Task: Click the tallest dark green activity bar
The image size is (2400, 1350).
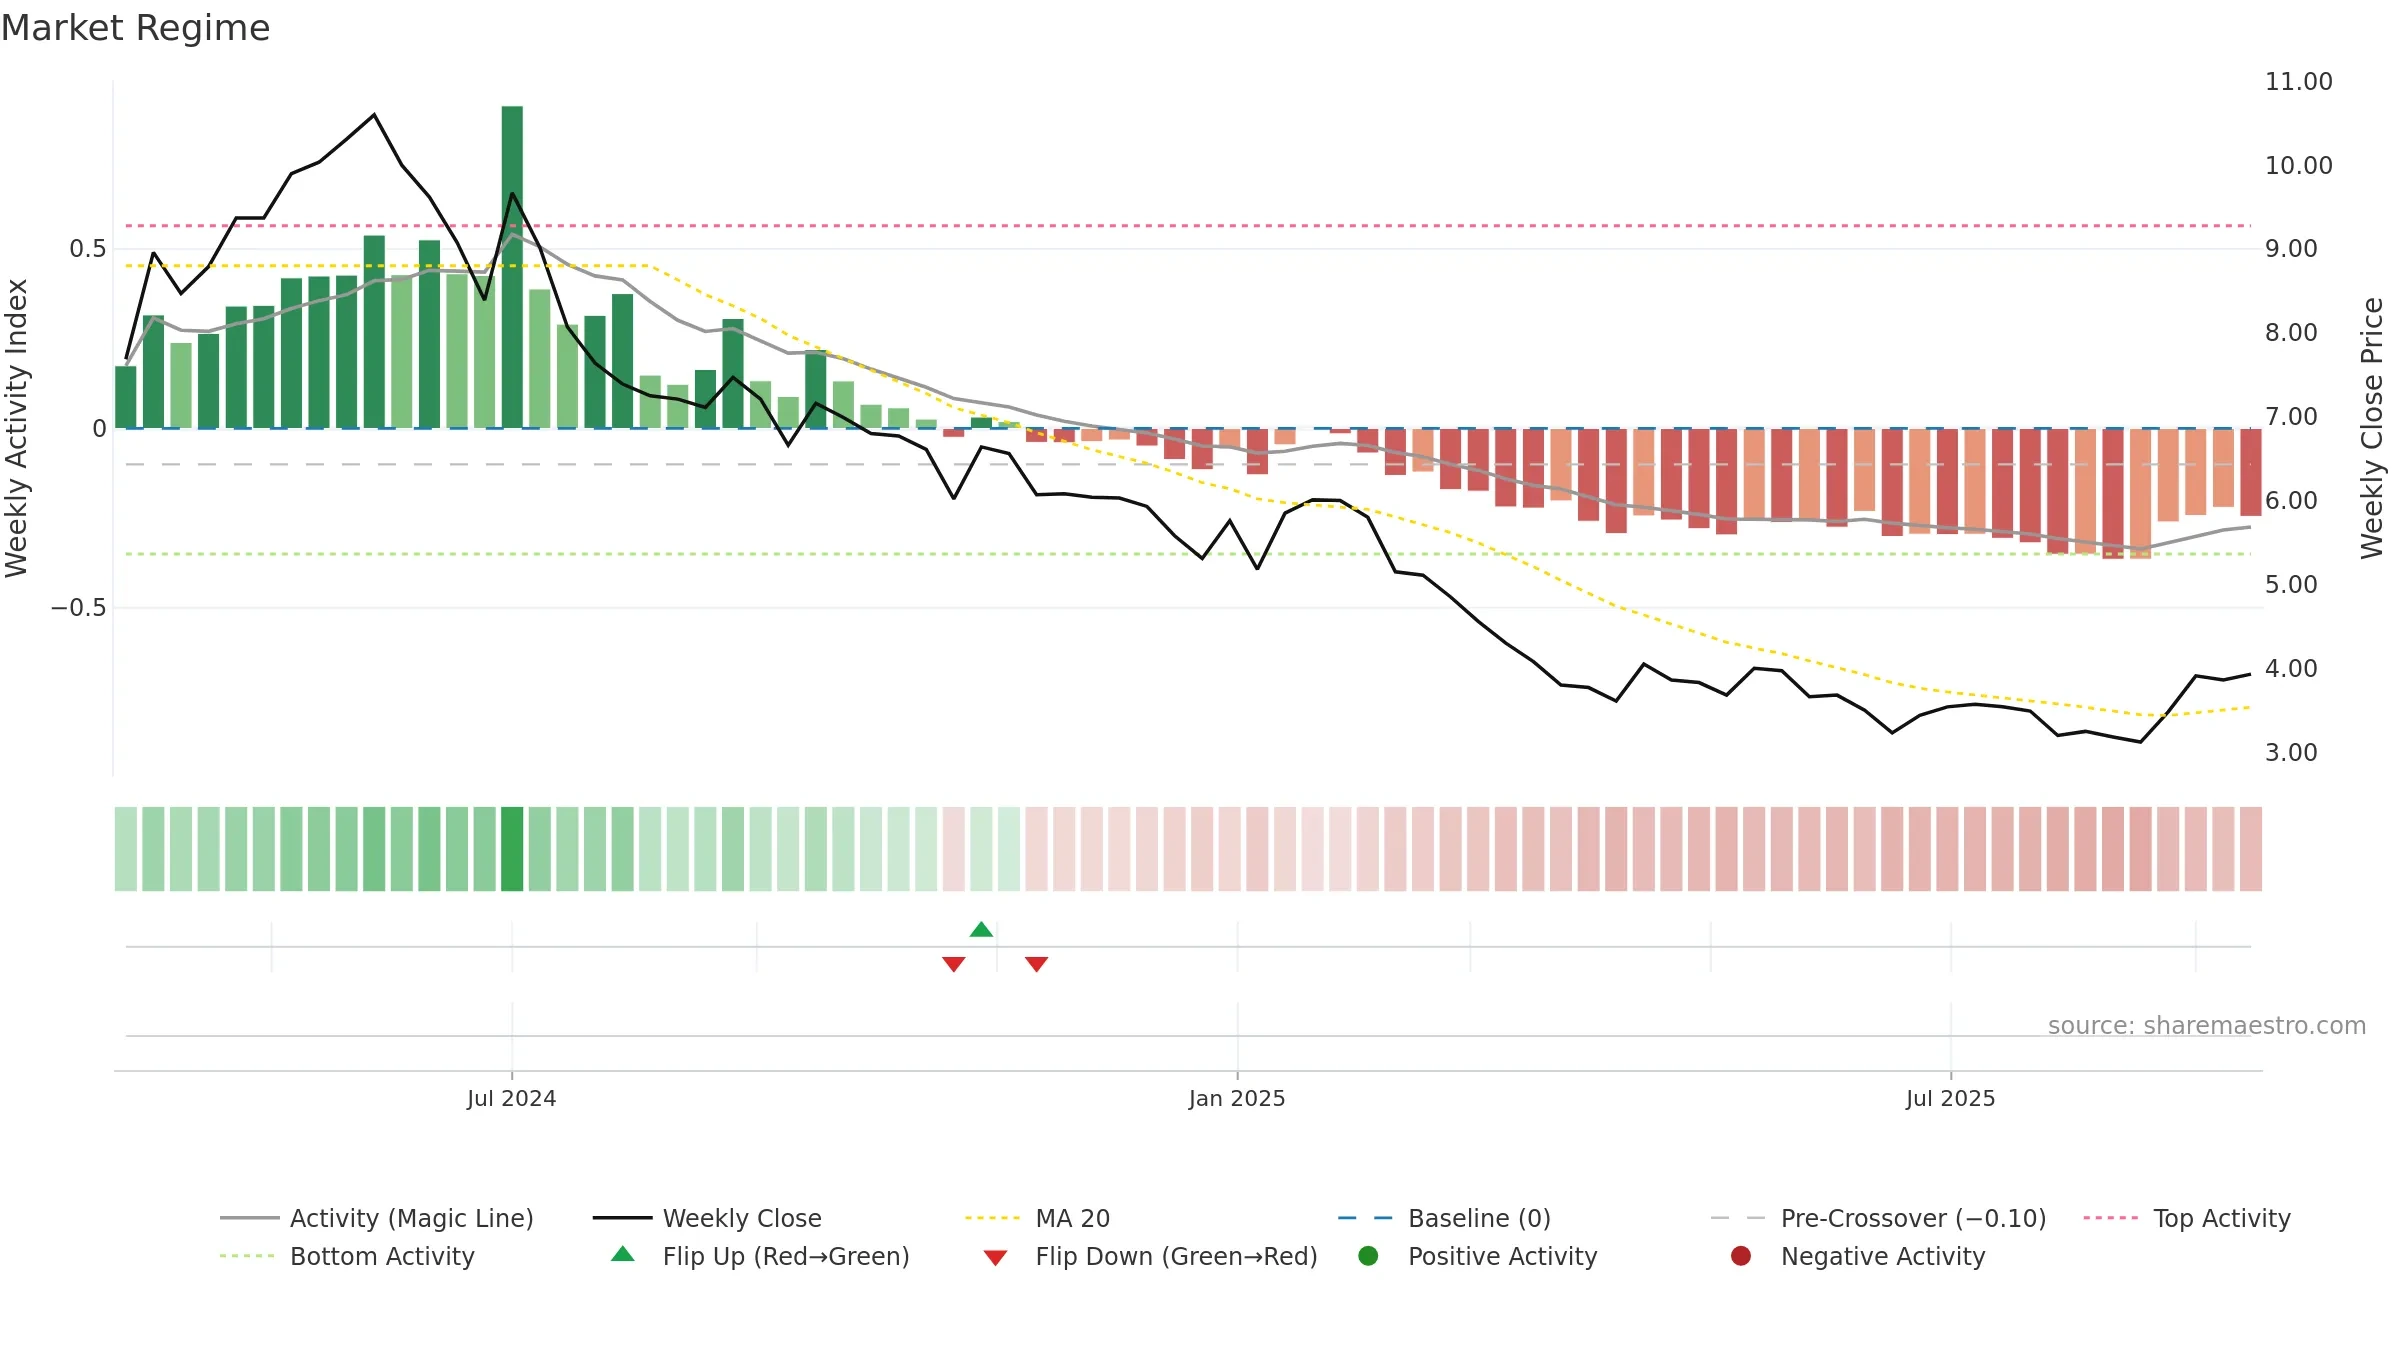Action: click(512, 267)
